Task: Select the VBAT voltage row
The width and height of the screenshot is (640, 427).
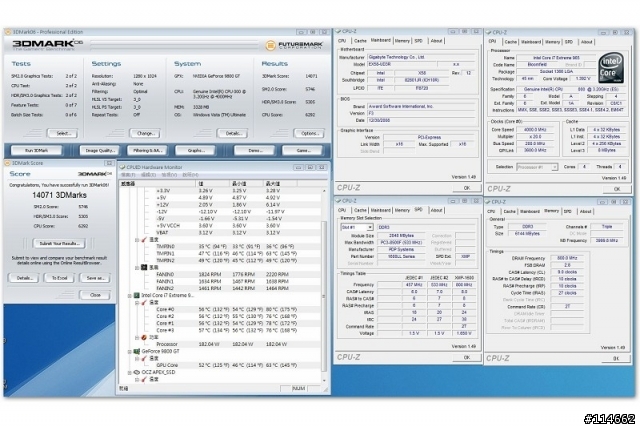Action: pos(220,233)
